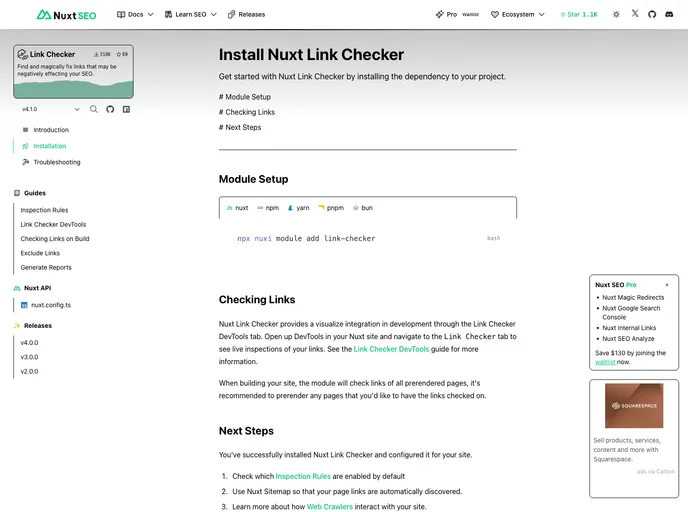Open the Releases page in top nav
Screen dimensions: 688x512
pos(246,14)
